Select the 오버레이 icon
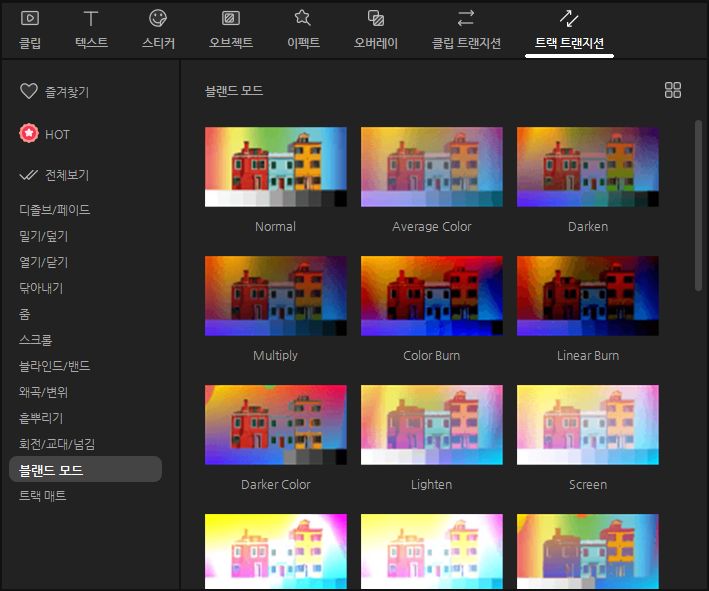The image size is (709, 591). (376, 18)
